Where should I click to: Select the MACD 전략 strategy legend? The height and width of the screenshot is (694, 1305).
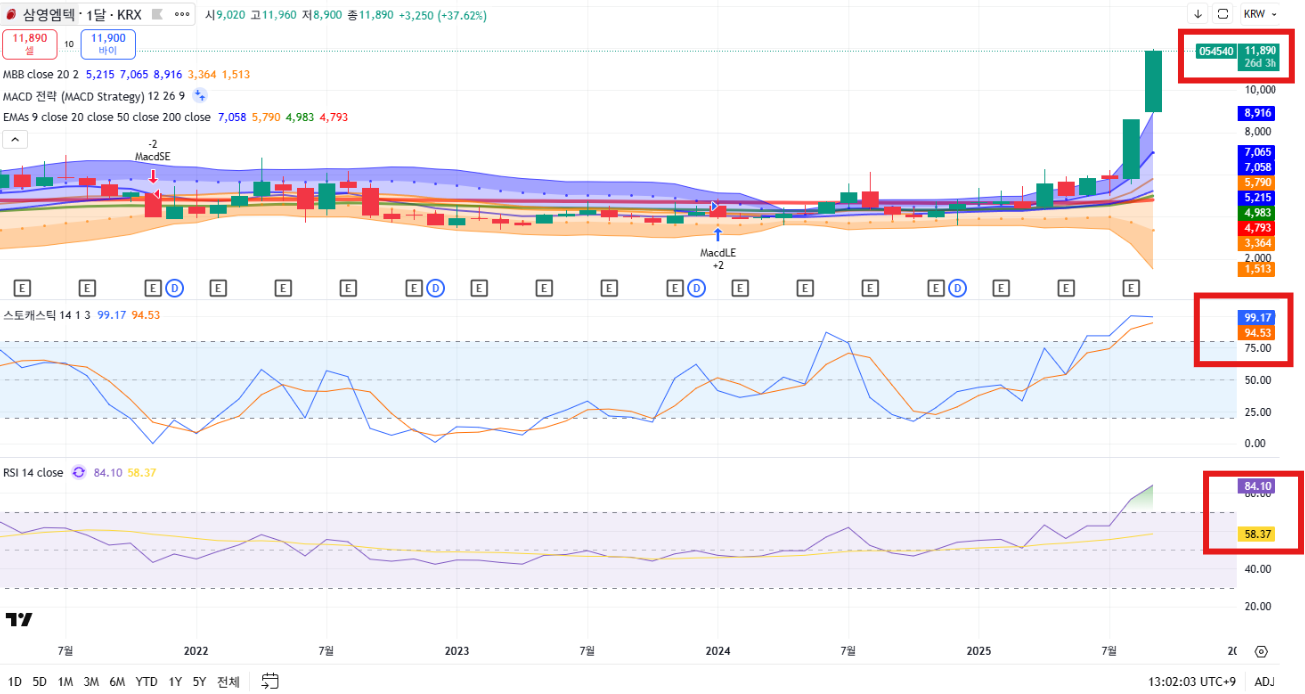tap(94, 96)
